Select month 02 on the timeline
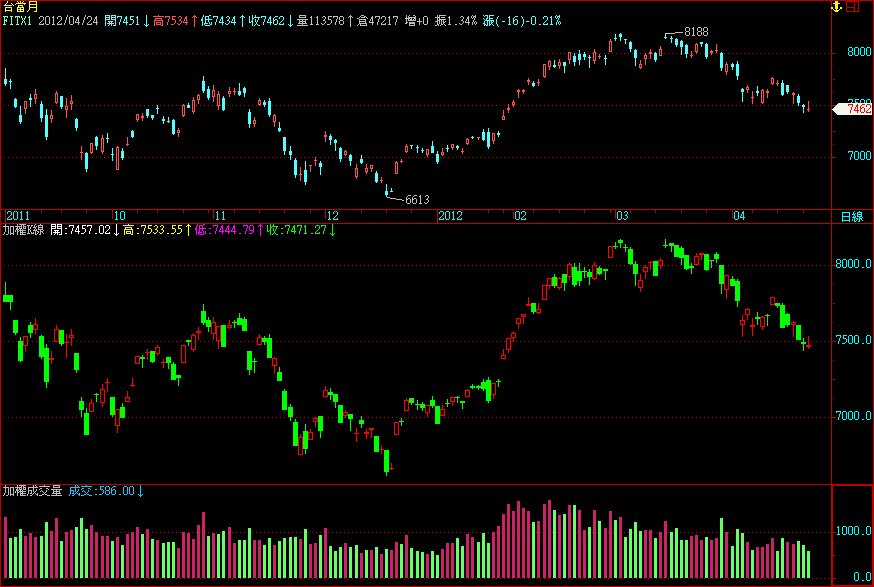The height and width of the screenshot is (587, 874). point(520,216)
